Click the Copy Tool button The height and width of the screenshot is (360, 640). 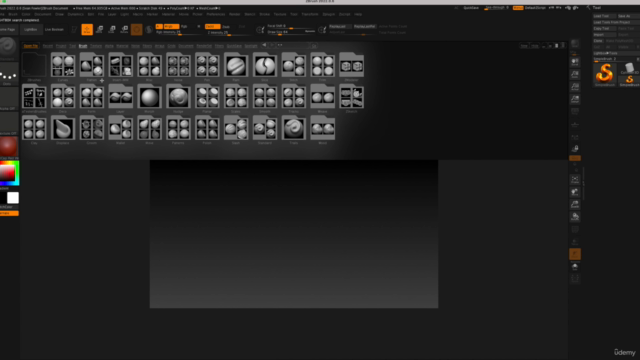[x=604, y=29]
